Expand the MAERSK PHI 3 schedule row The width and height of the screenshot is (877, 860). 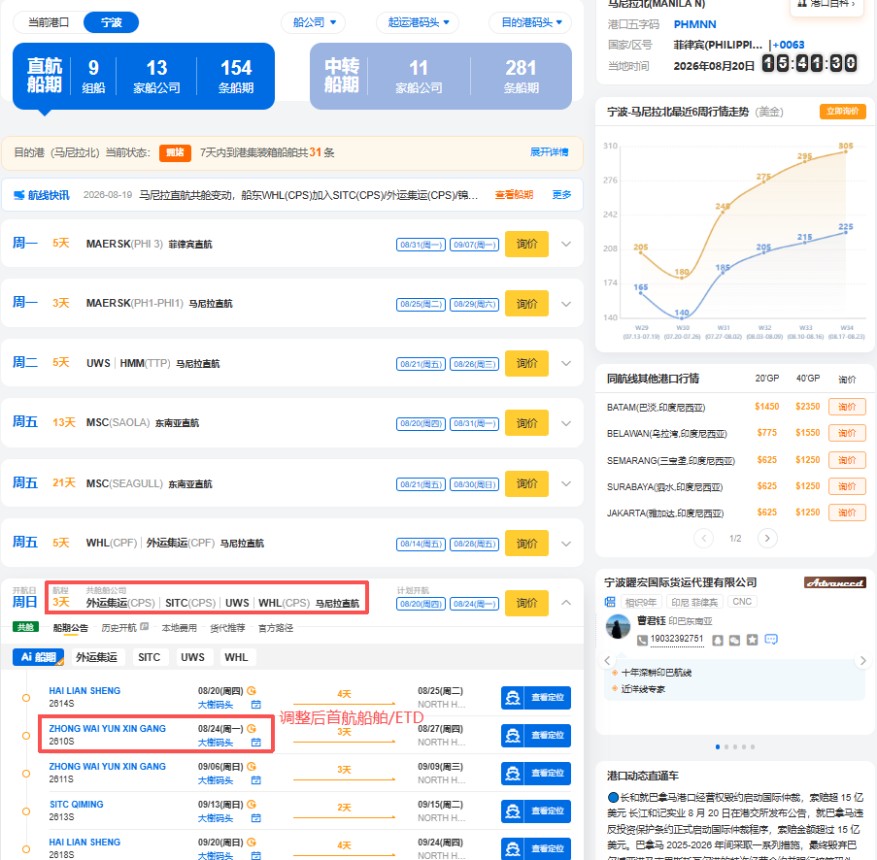point(566,244)
